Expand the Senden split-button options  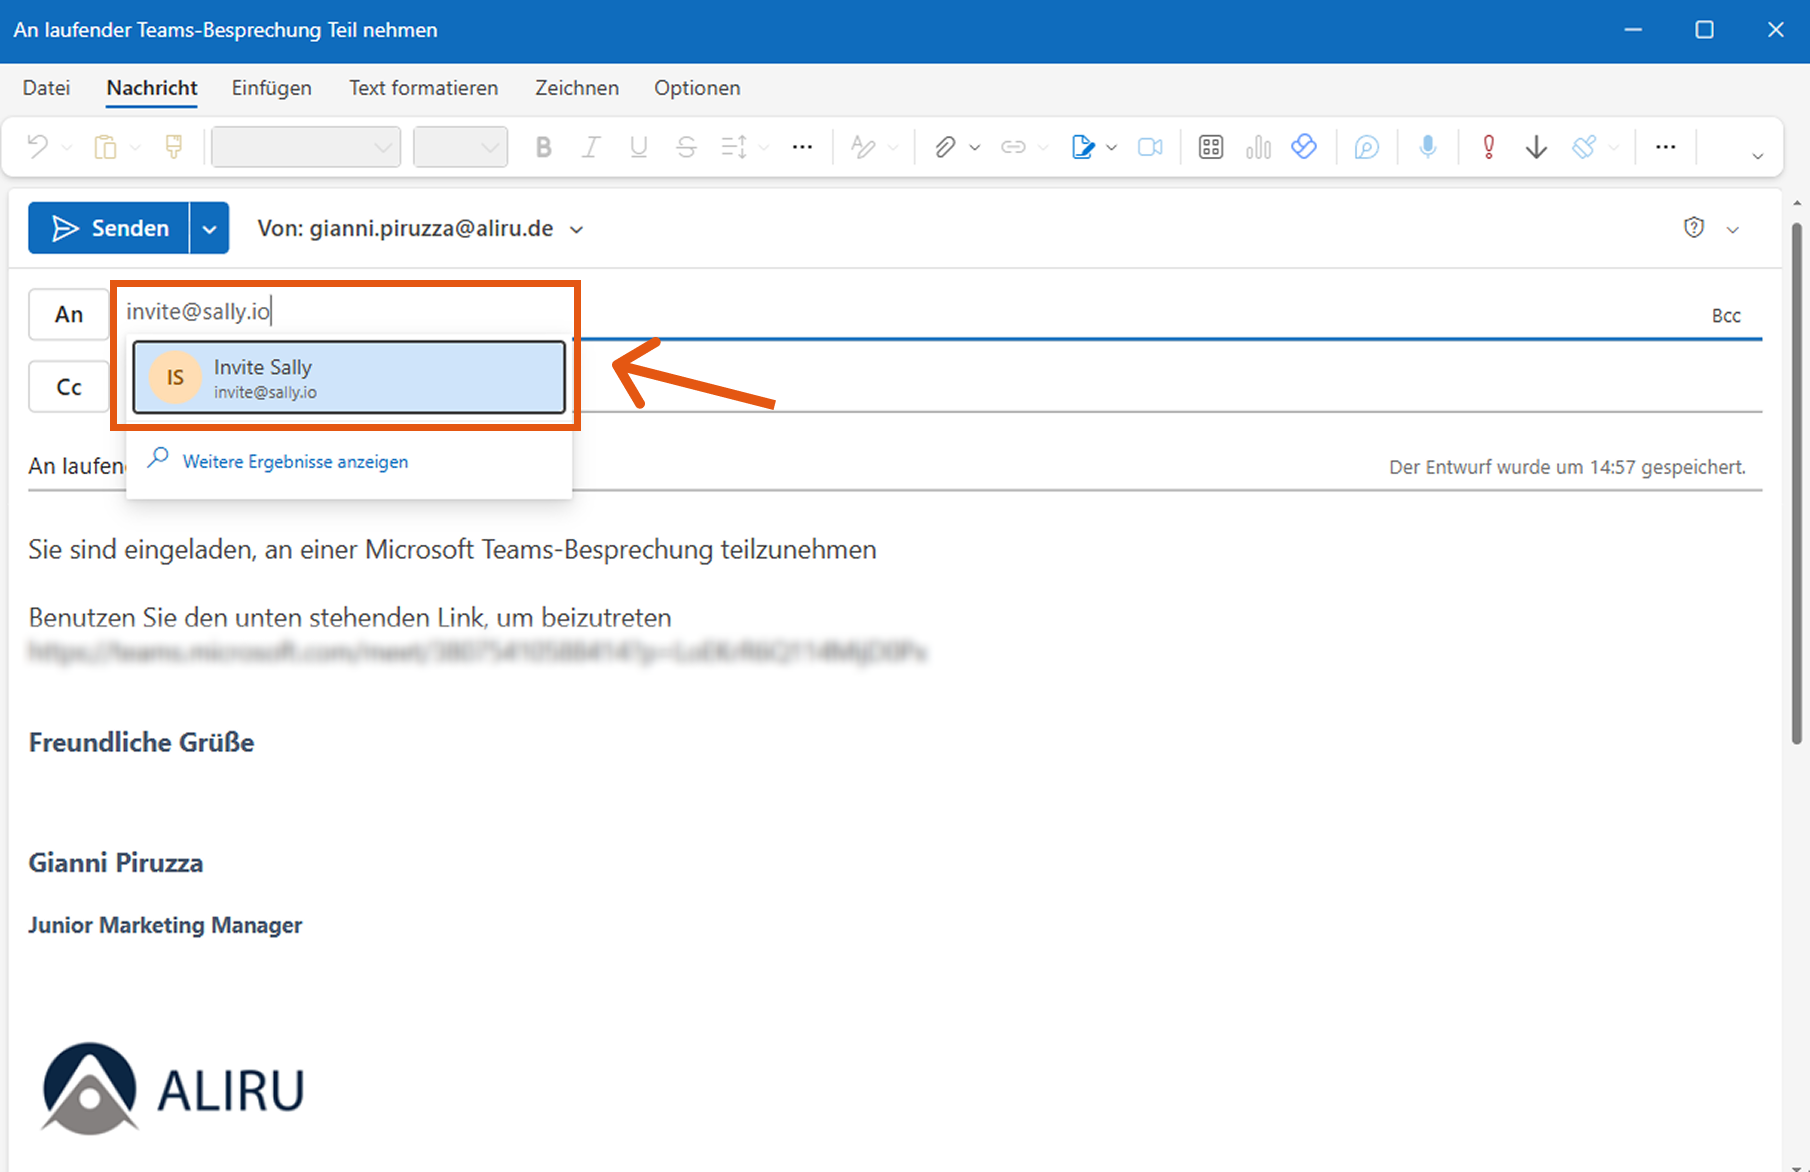point(210,228)
